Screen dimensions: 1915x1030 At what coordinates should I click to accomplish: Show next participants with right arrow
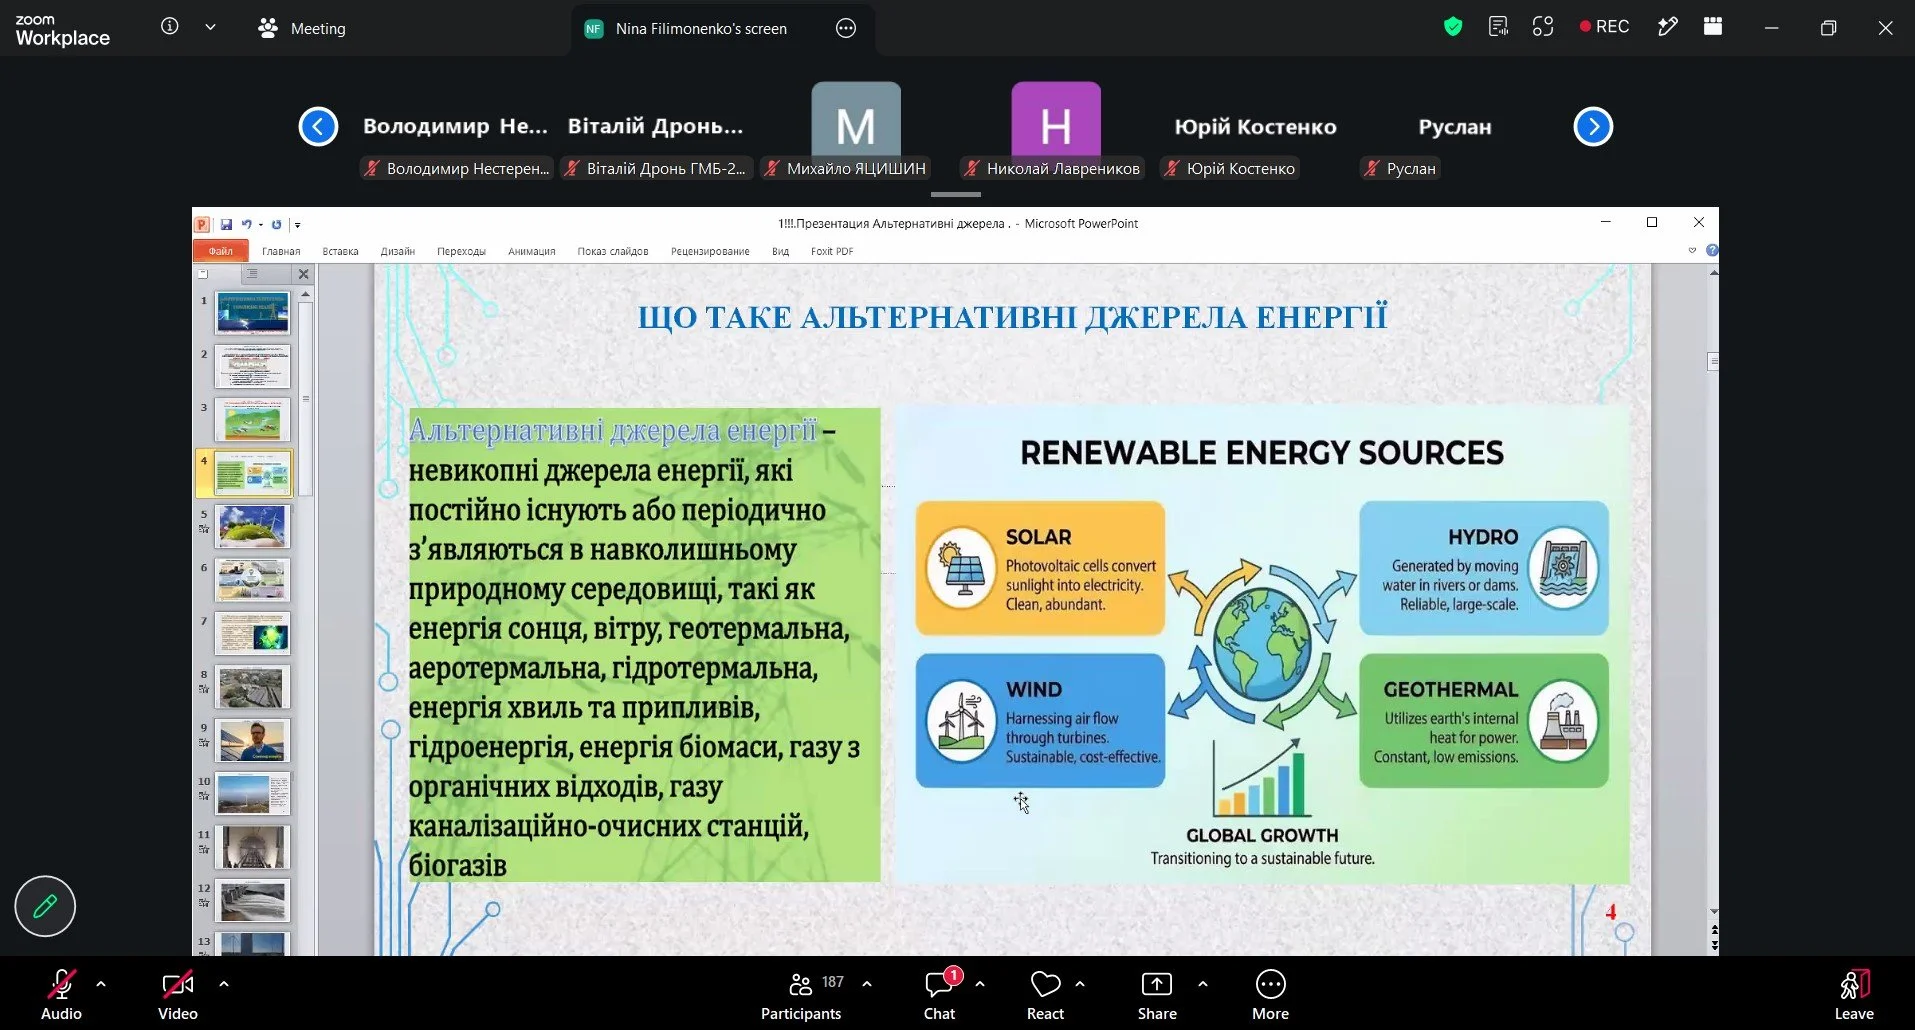[1593, 127]
